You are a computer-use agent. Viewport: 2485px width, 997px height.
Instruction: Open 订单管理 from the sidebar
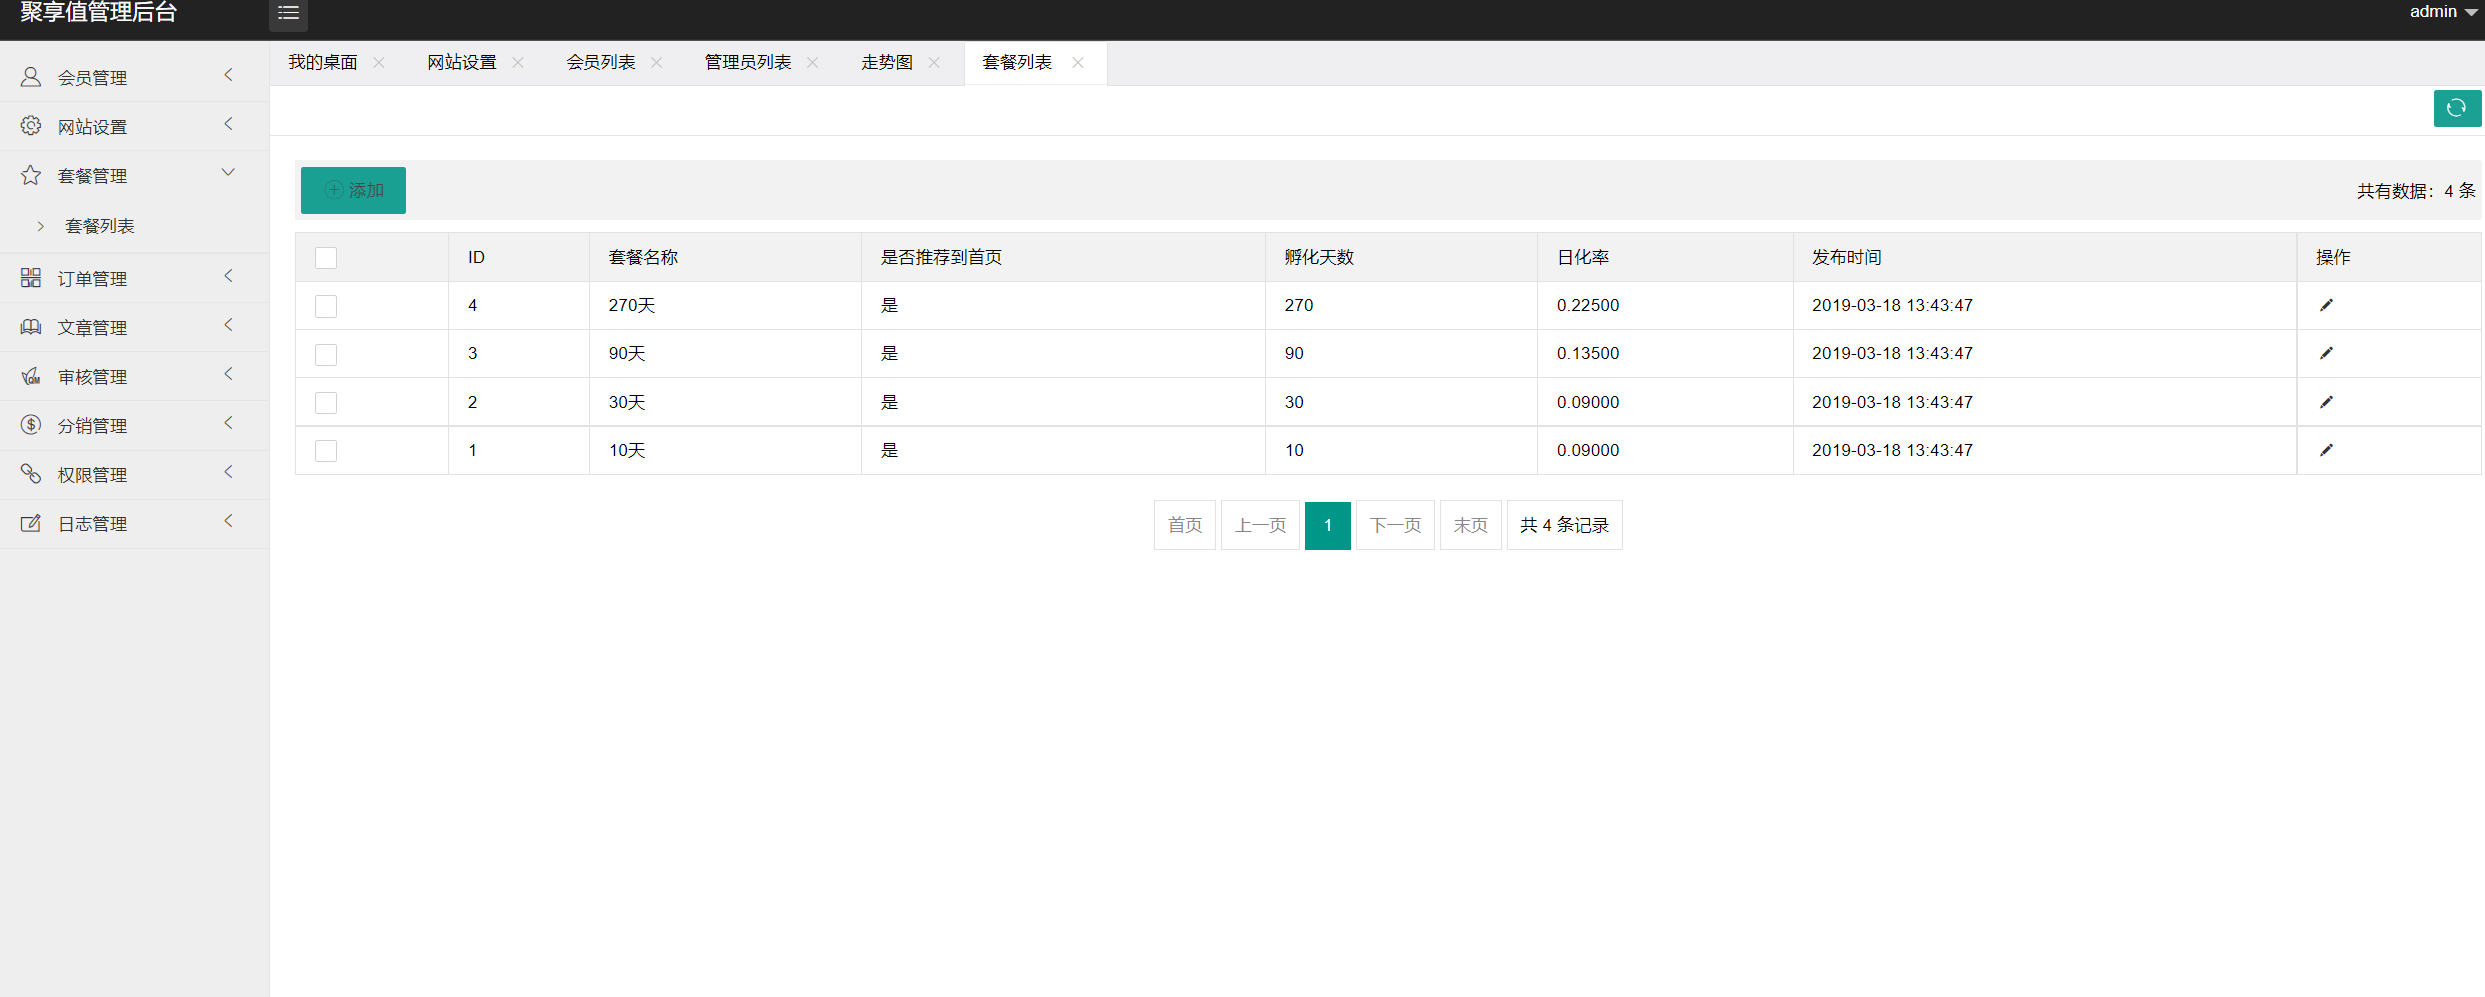[x=30, y=277]
